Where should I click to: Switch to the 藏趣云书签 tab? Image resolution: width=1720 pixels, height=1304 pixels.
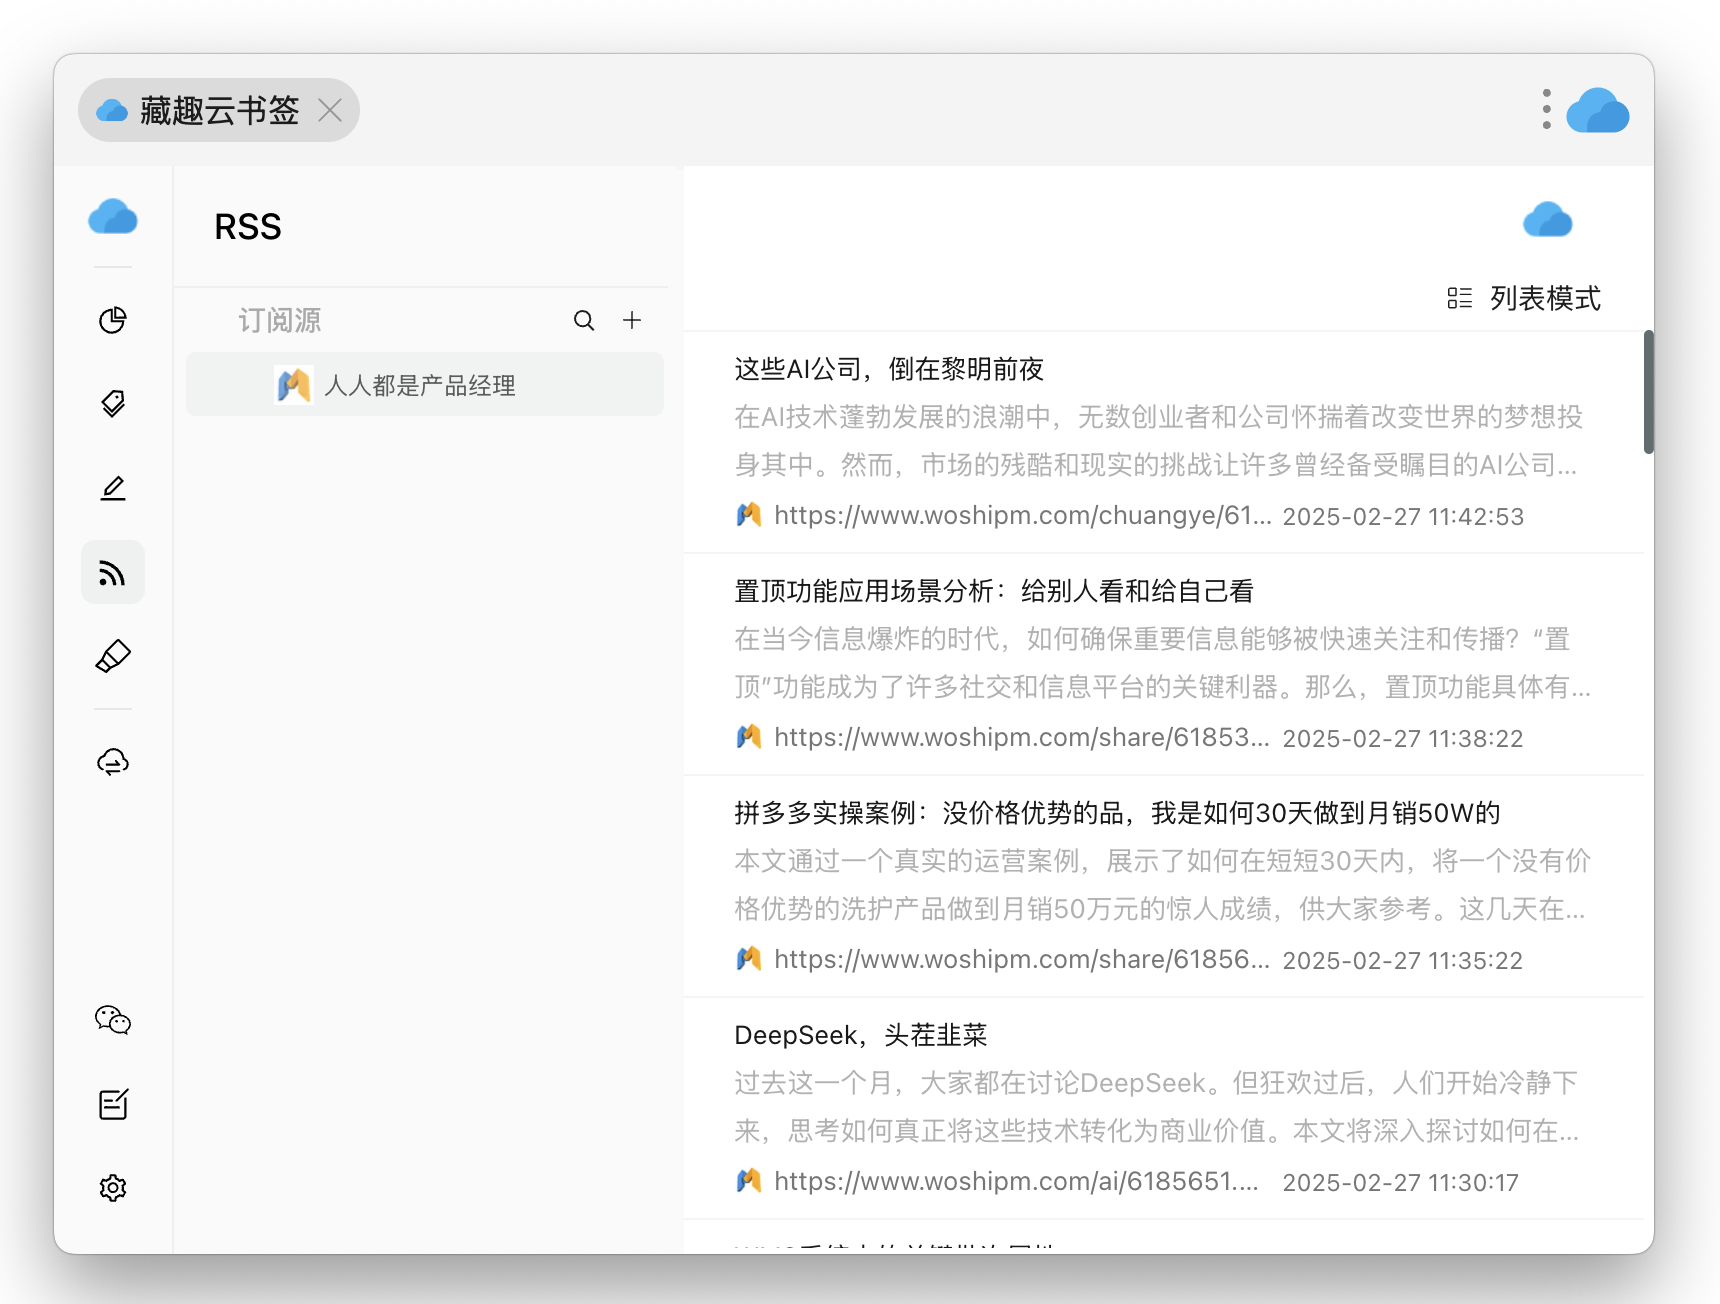pos(218,110)
